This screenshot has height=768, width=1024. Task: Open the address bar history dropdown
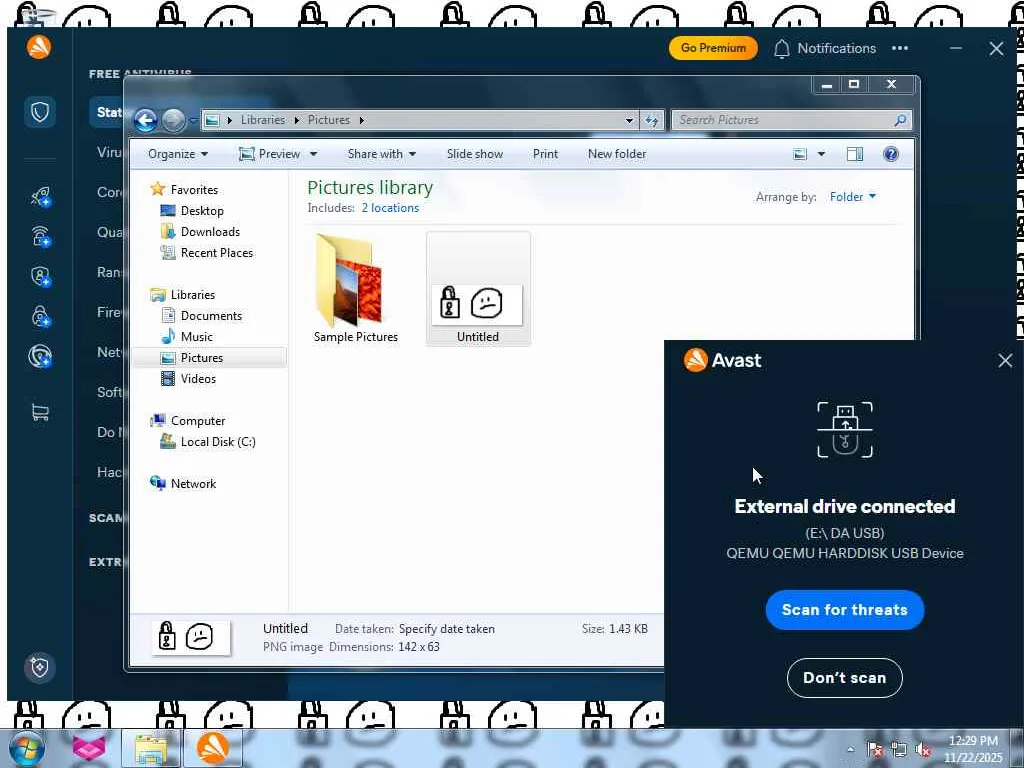(x=630, y=120)
